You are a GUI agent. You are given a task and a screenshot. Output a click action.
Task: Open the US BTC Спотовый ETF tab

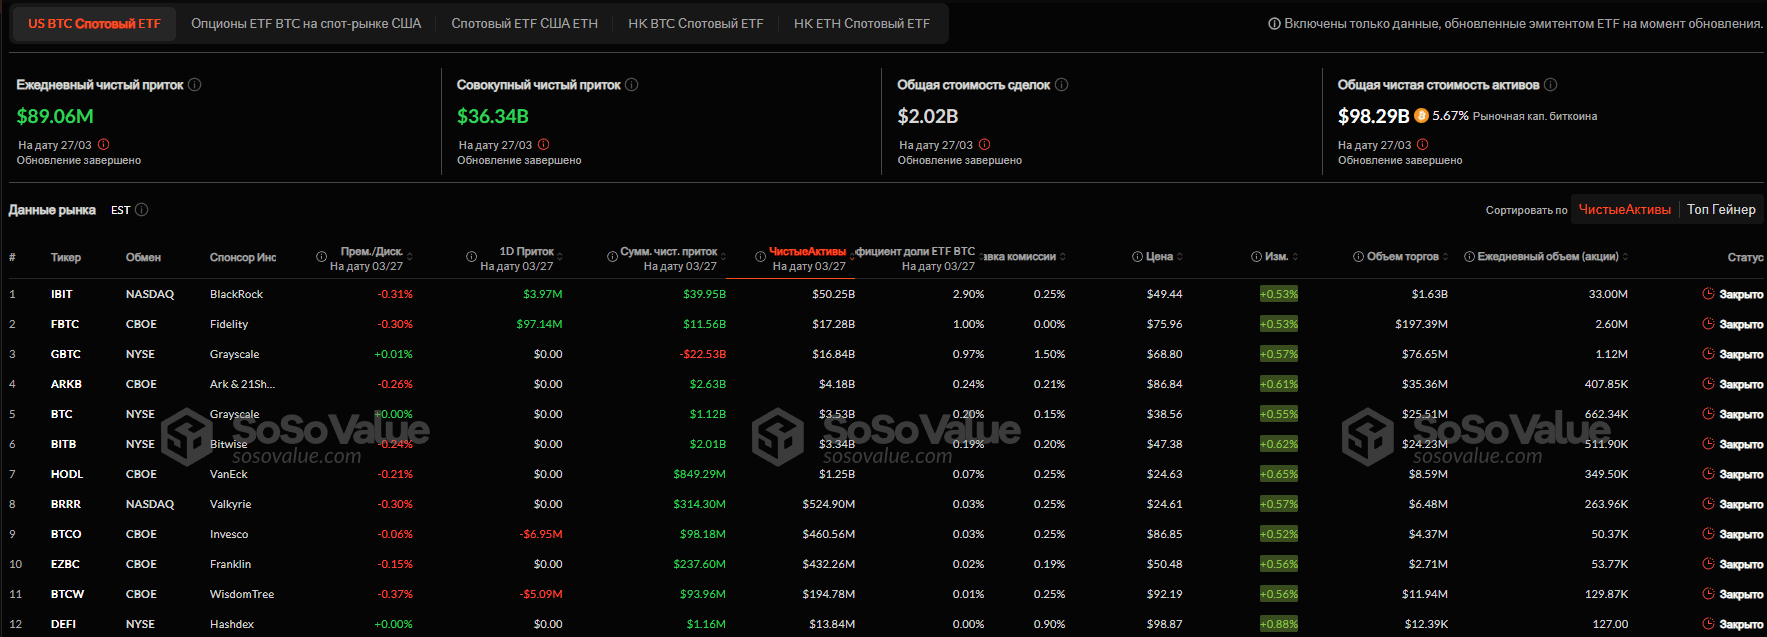coord(94,23)
